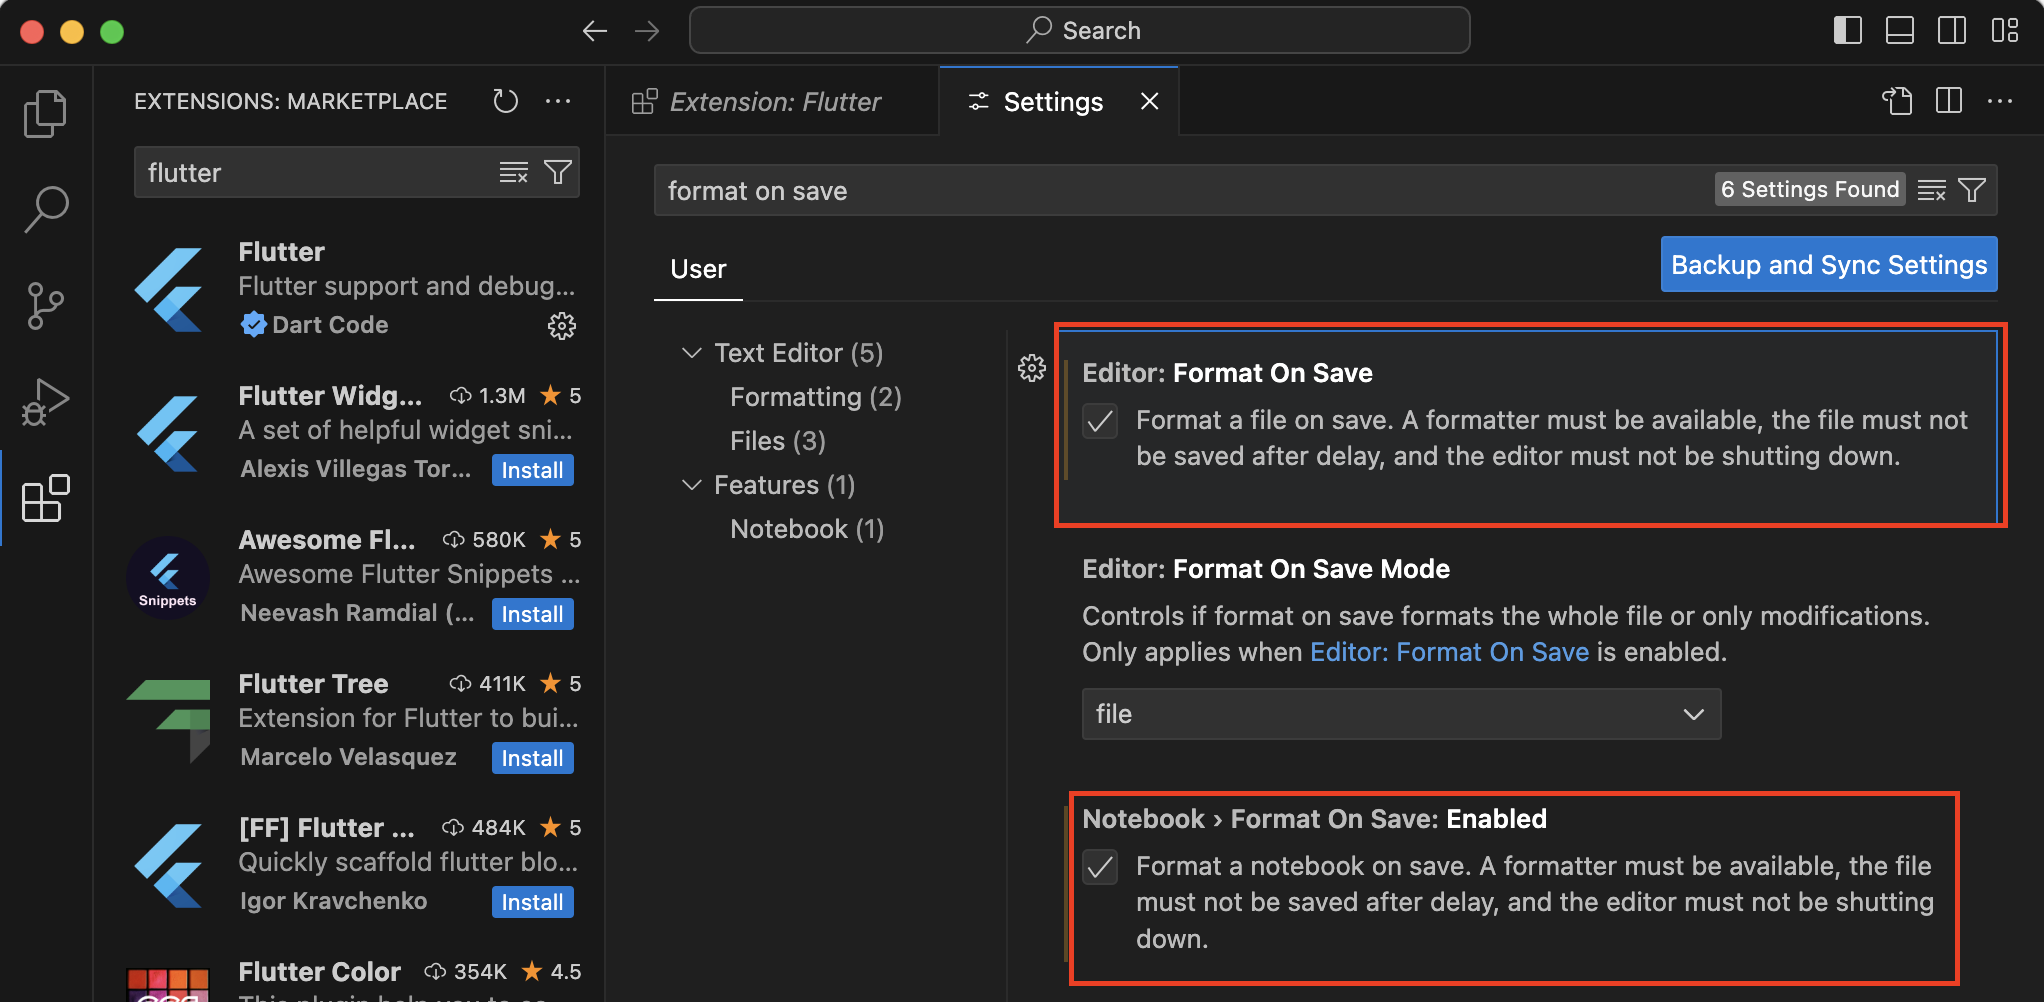Open the Search view in activity bar
Screen dimensions: 2044x1002
tap(45, 209)
